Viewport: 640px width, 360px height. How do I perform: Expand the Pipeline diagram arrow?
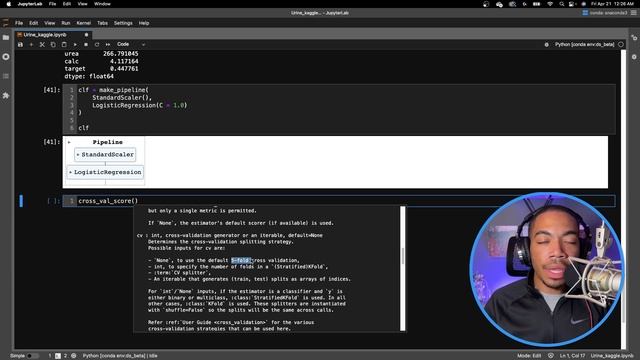(69, 142)
